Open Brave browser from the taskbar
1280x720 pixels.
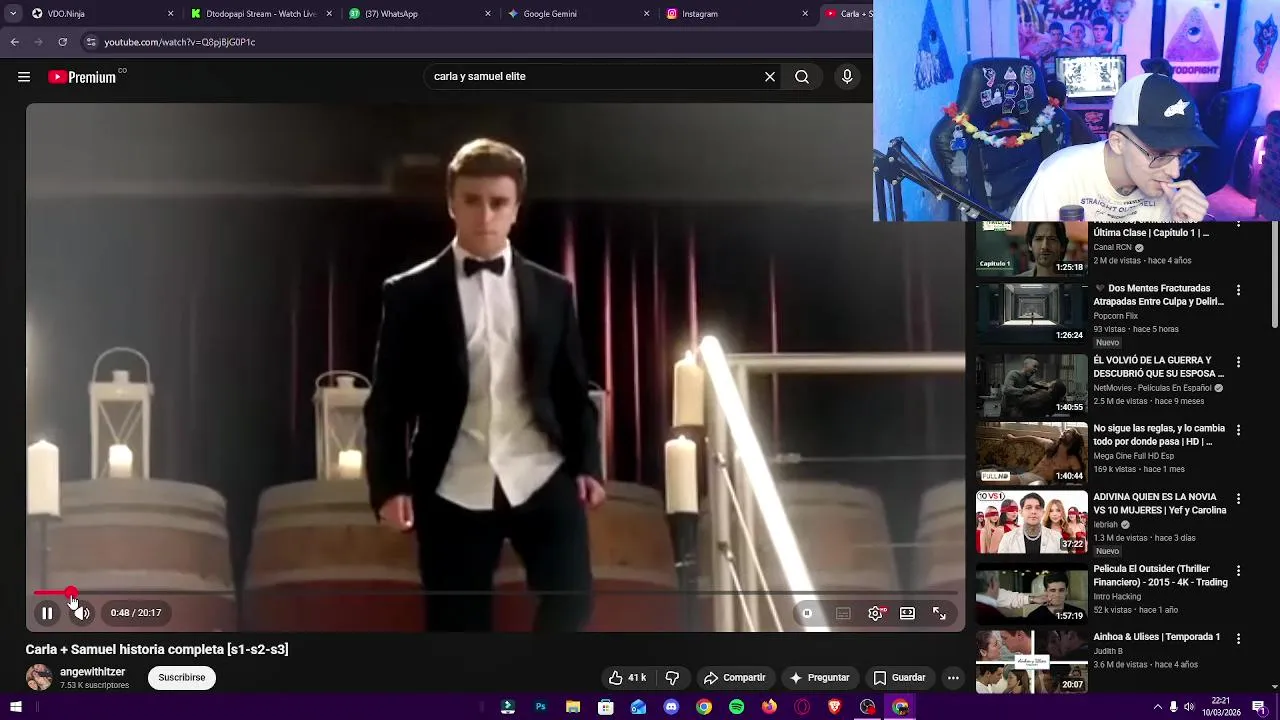pyautogui.click(x=835, y=707)
